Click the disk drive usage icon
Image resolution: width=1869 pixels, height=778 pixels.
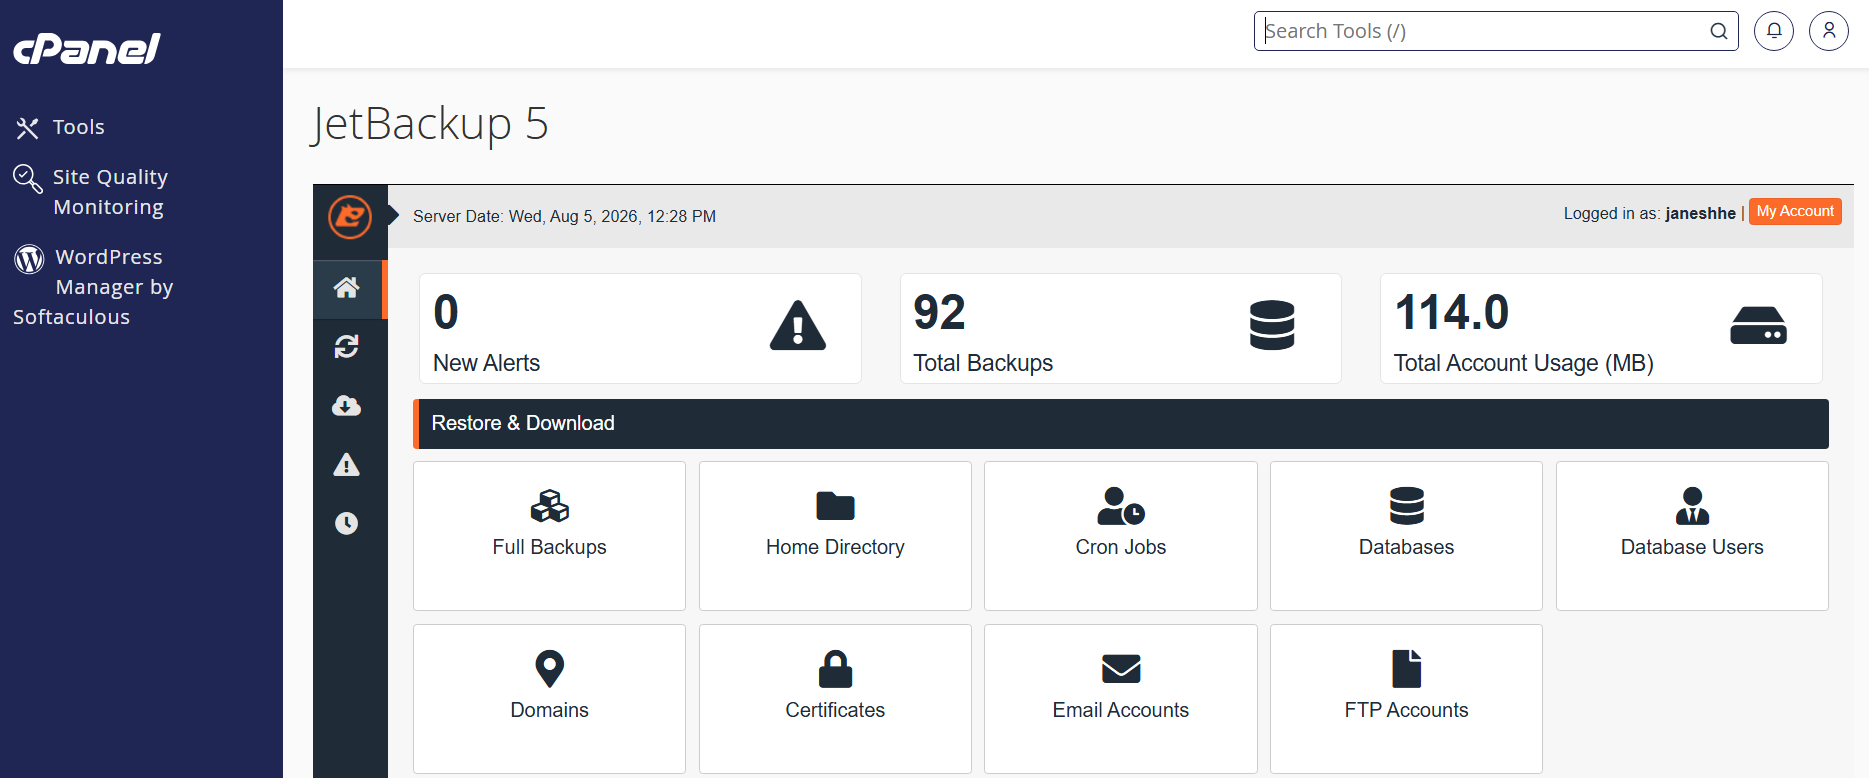point(1758,326)
